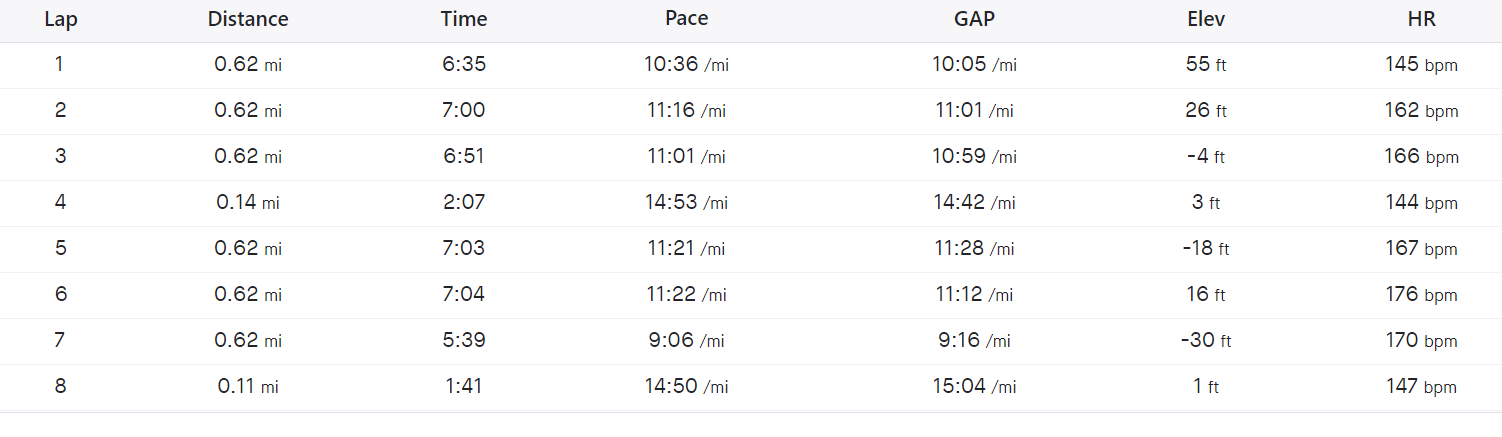1502x437 pixels.
Task: Click the 10:05 /mi GAP value
Action: 974,65
